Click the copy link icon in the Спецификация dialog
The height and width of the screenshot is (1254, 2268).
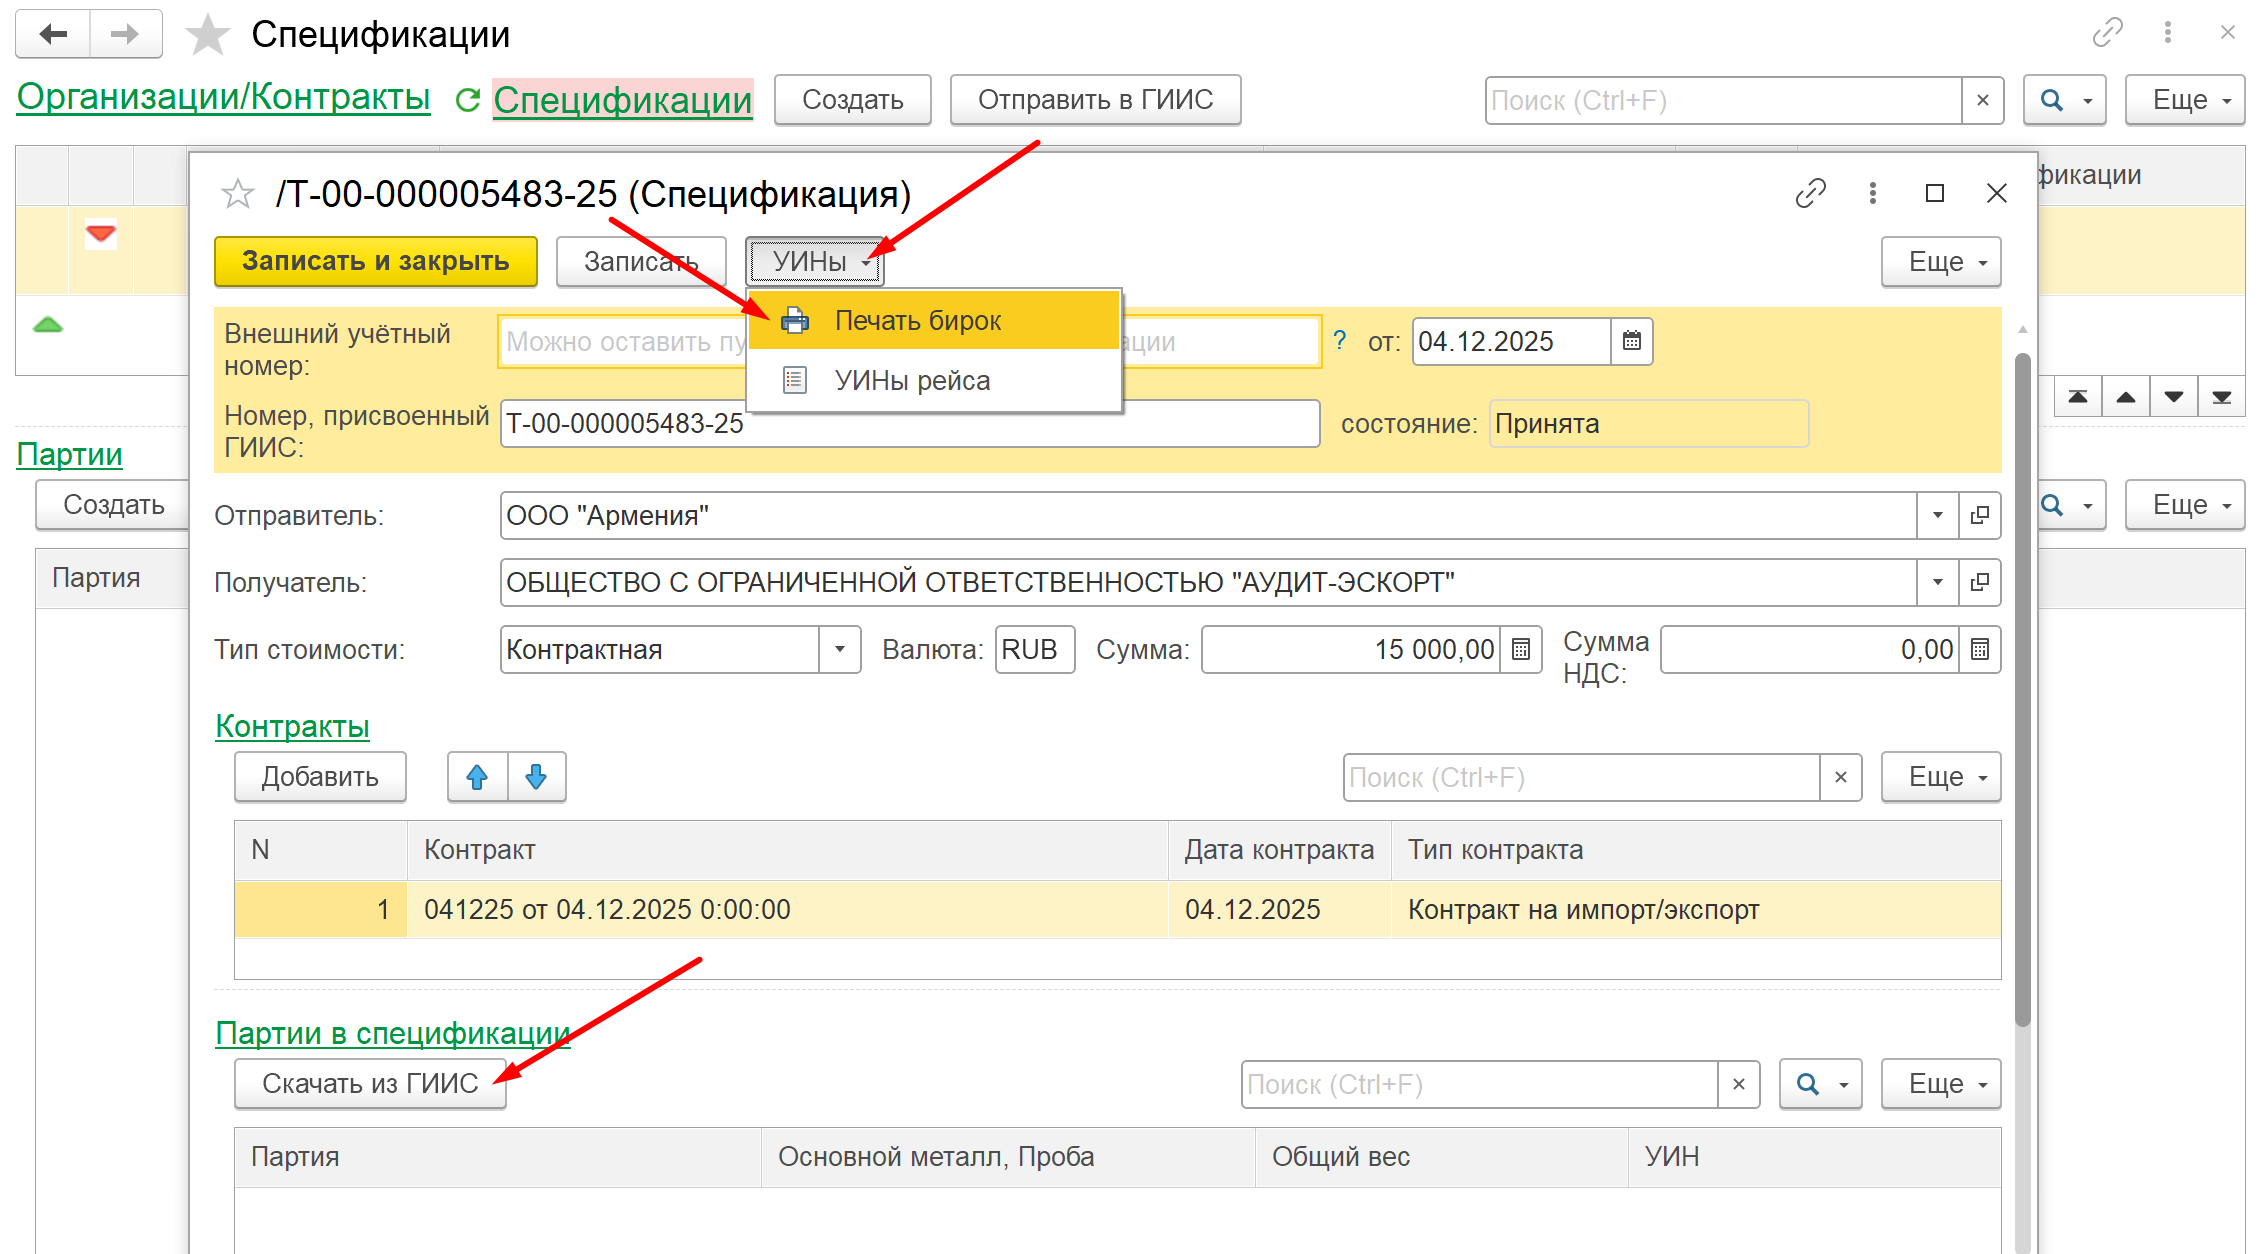point(1810,193)
